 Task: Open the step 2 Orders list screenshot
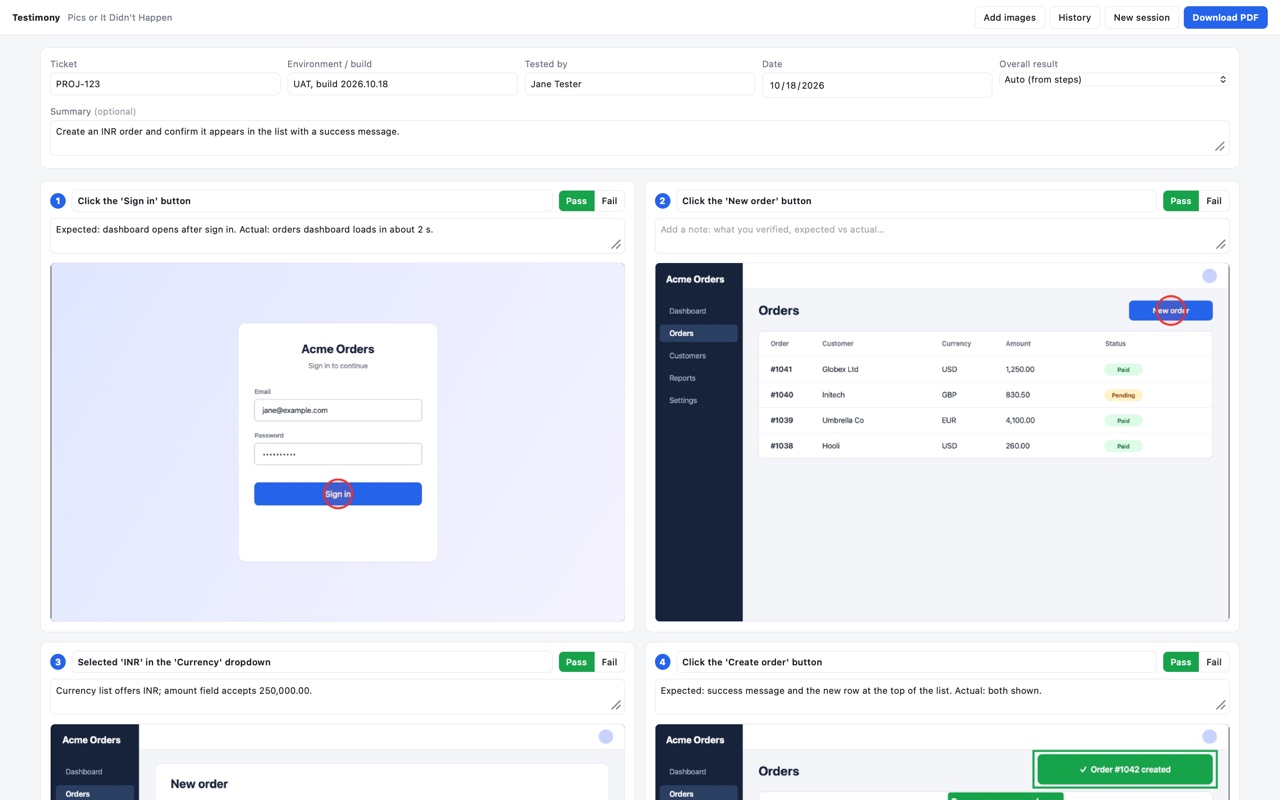coord(942,442)
